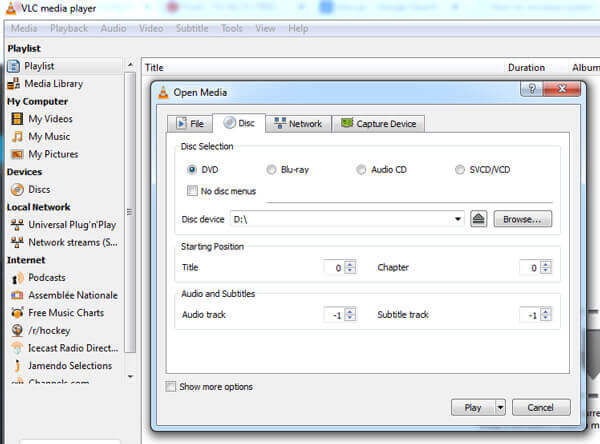Close the Open Media dialog
Screen dimensions: 600x444
(562, 89)
